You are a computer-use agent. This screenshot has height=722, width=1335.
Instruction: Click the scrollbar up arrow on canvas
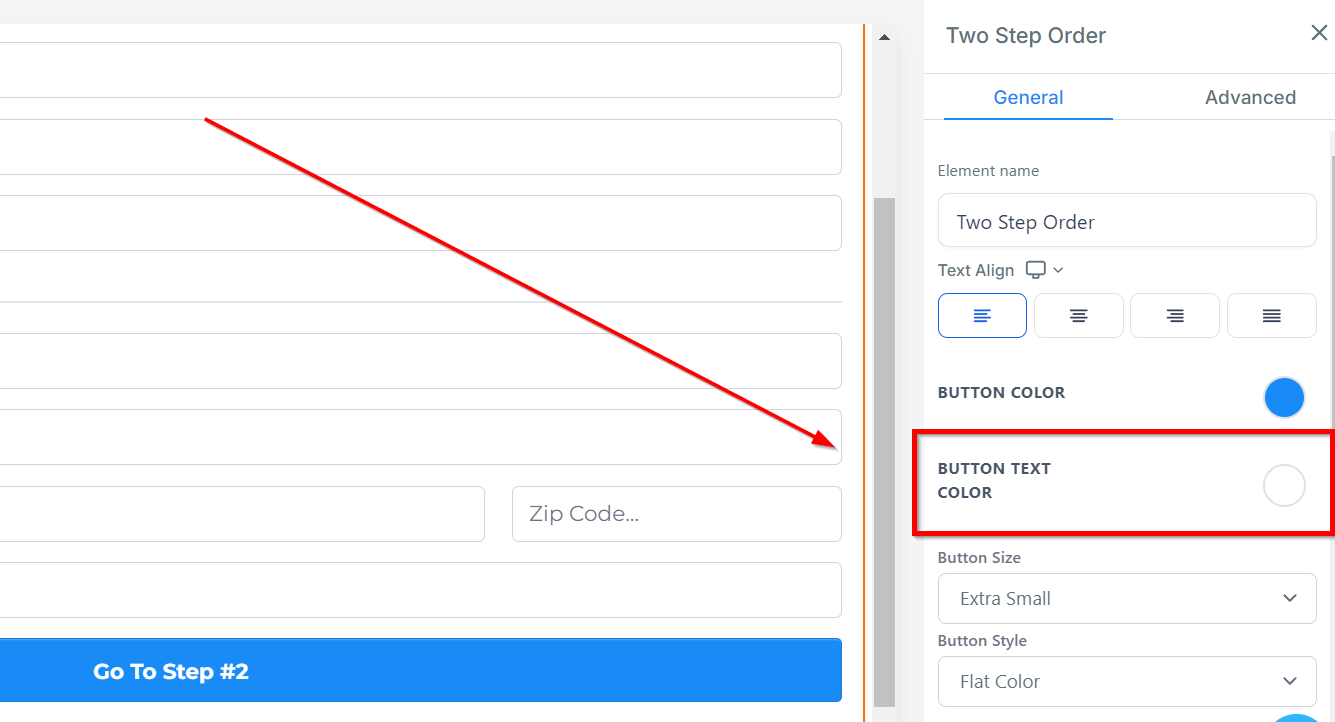coord(884,38)
